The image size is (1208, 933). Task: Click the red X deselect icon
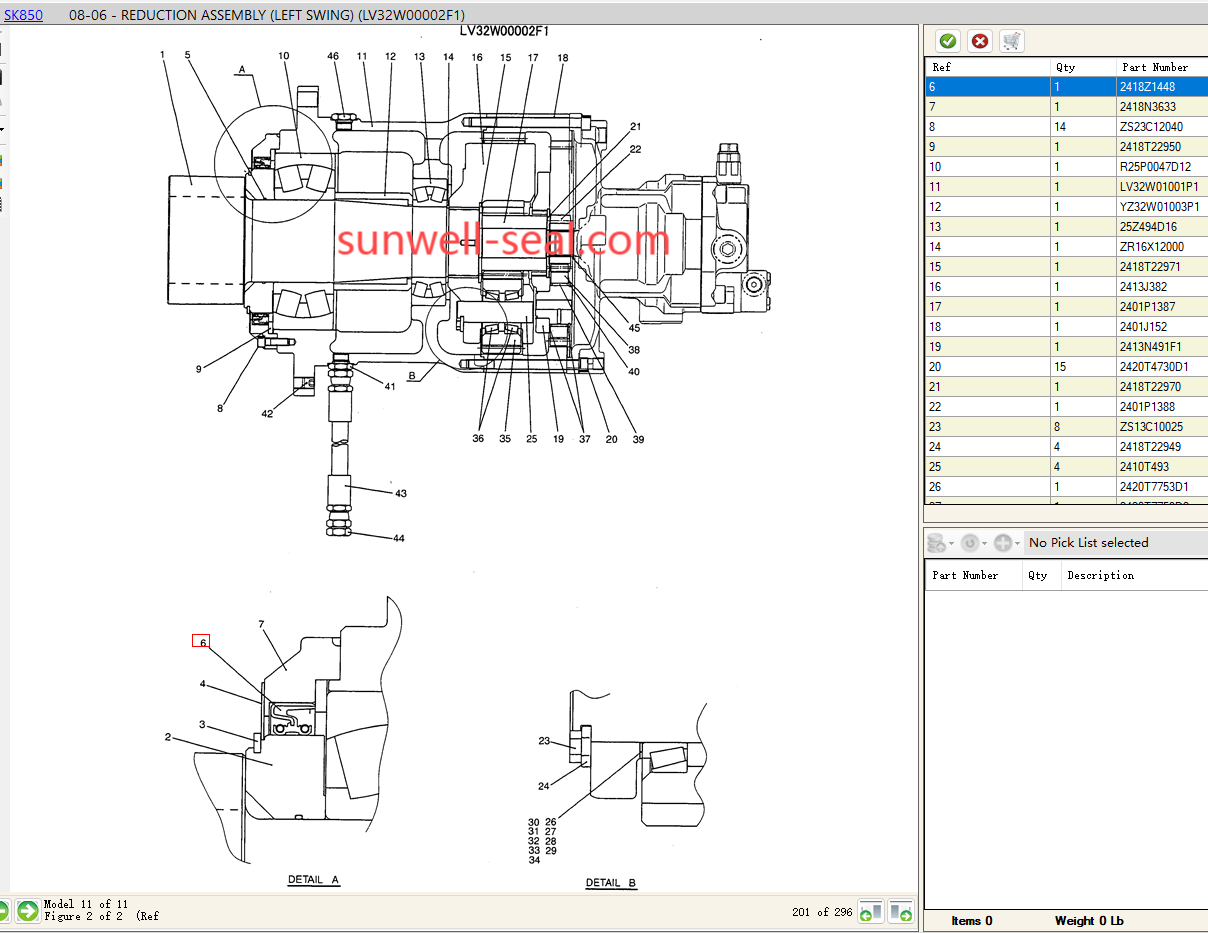[980, 41]
